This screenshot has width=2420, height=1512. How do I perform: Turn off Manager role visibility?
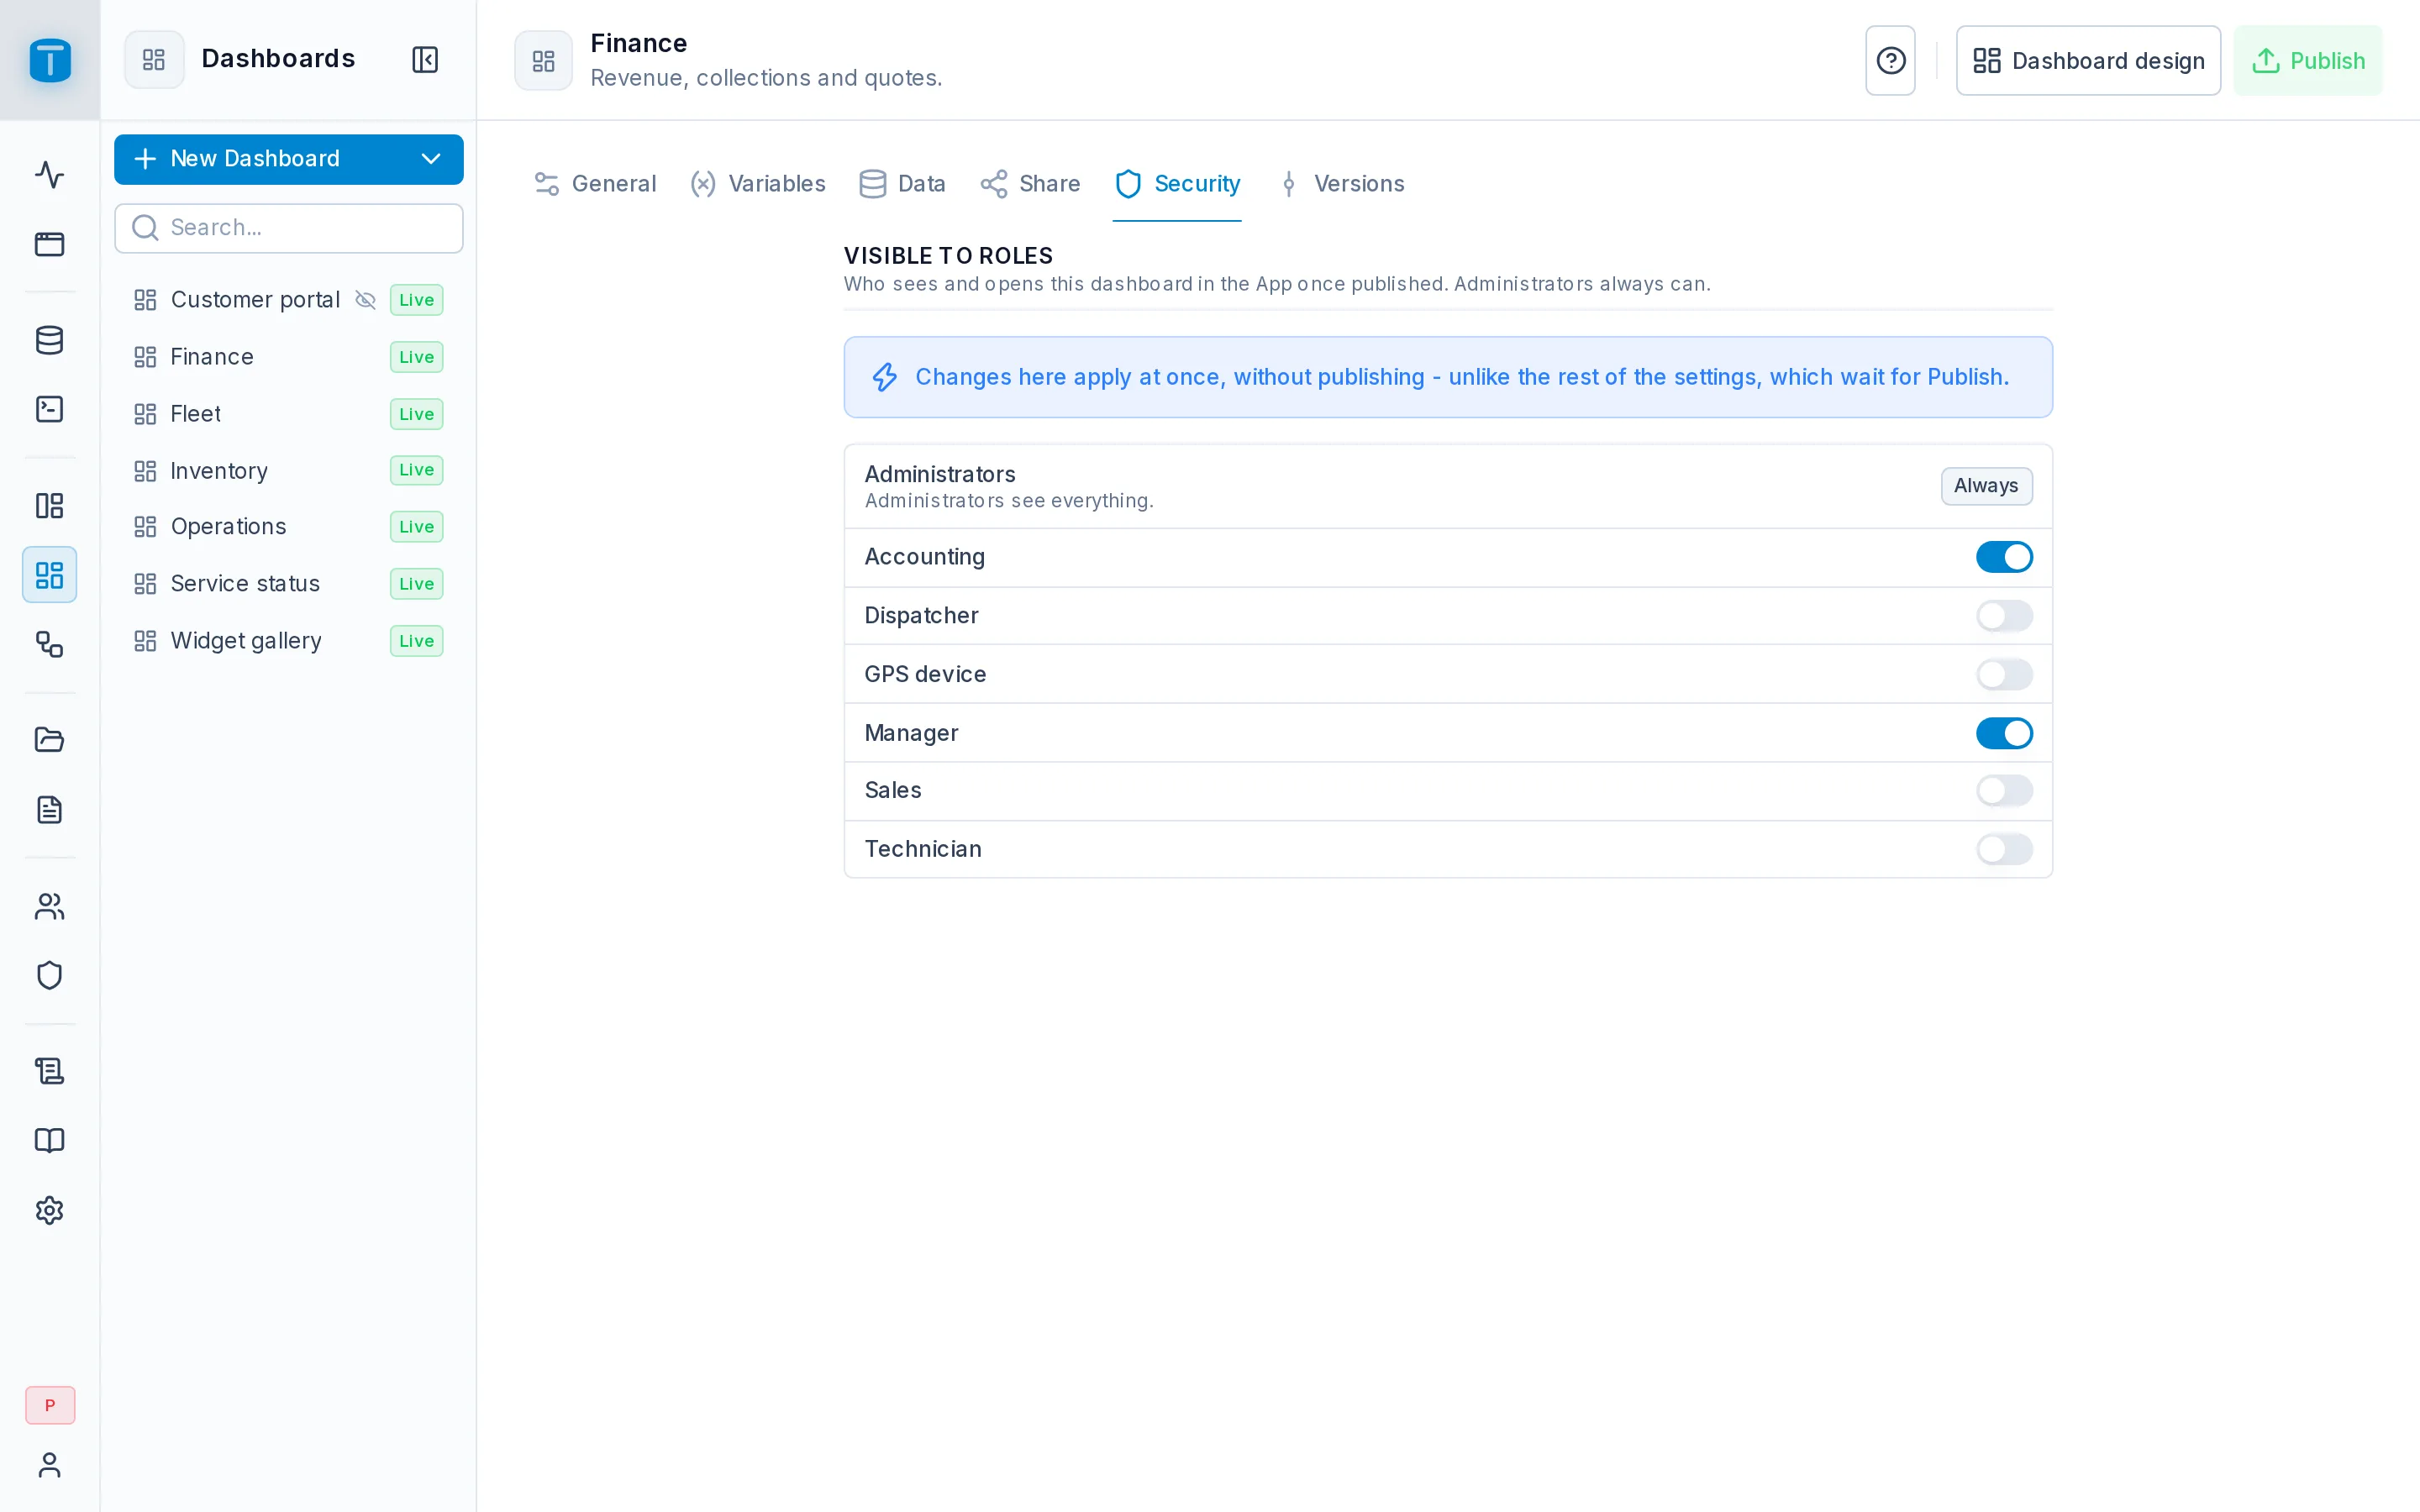[x=2004, y=733]
